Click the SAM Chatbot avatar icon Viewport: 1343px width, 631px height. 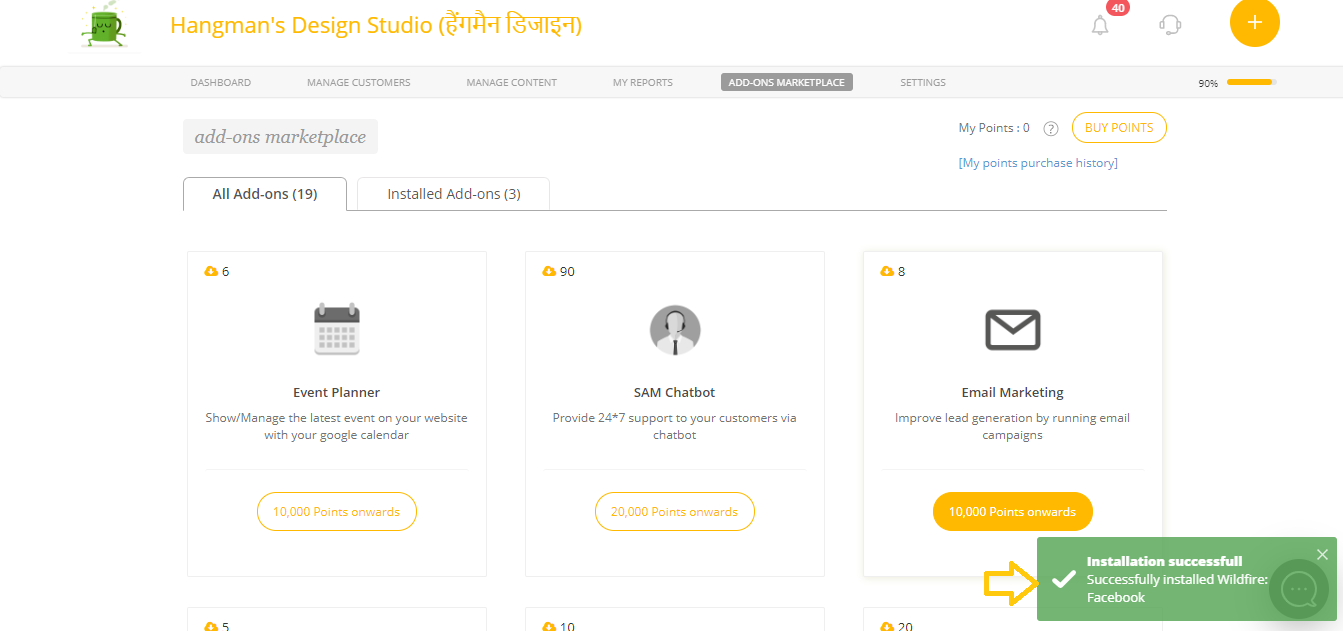click(675, 330)
